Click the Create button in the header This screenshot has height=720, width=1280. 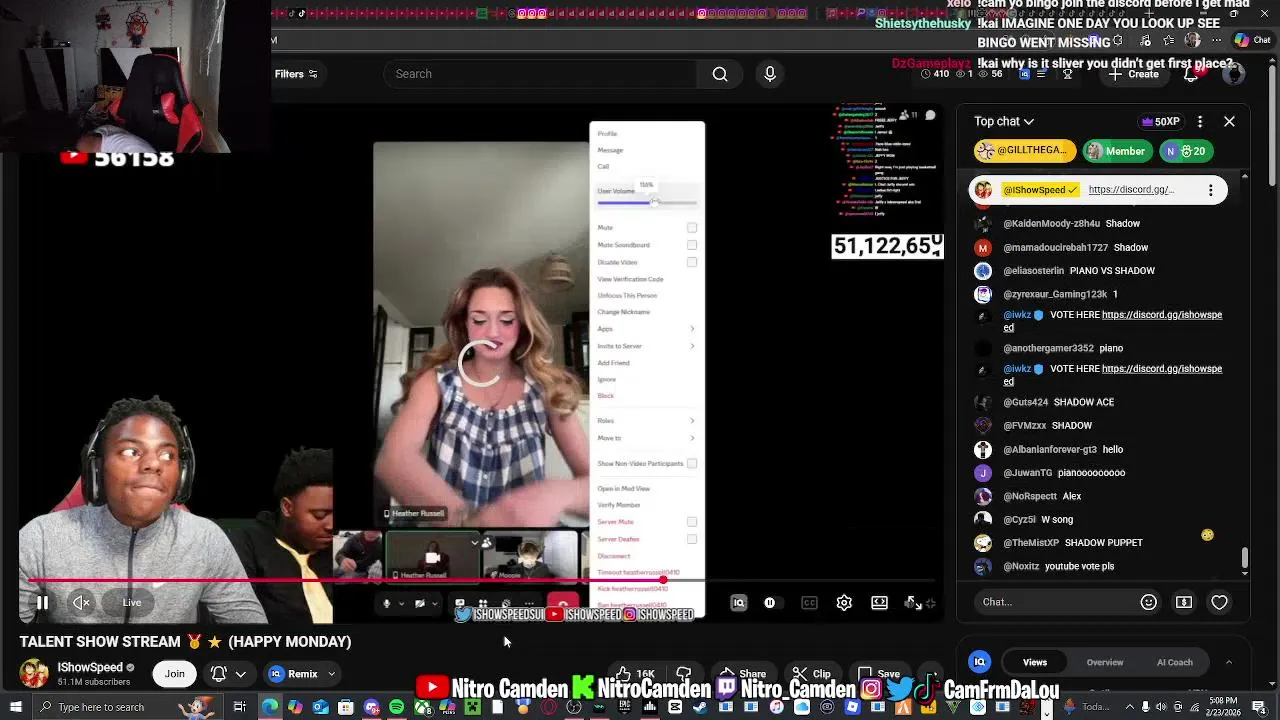coord(1133,74)
